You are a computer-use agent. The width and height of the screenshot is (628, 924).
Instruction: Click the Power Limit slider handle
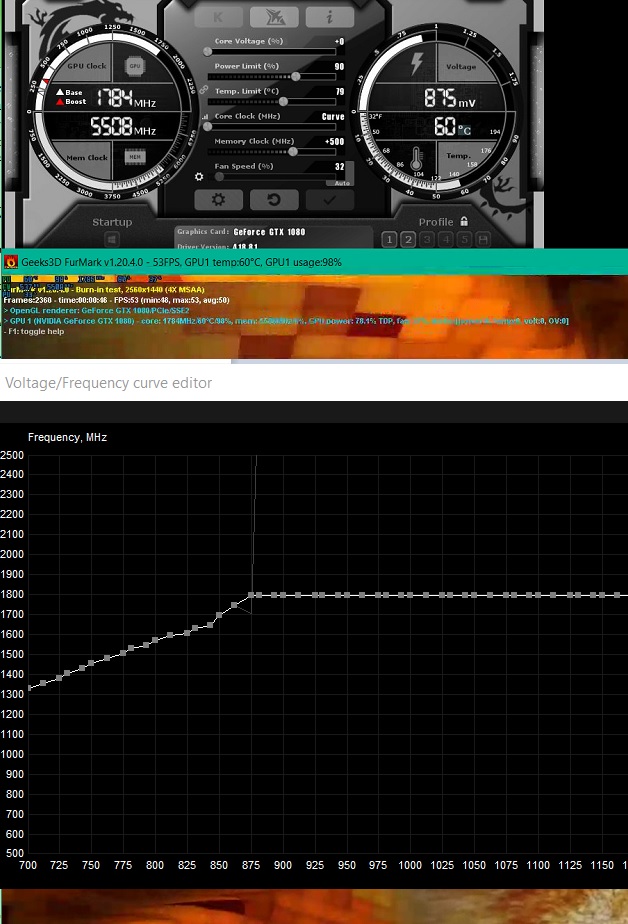coord(296,77)
